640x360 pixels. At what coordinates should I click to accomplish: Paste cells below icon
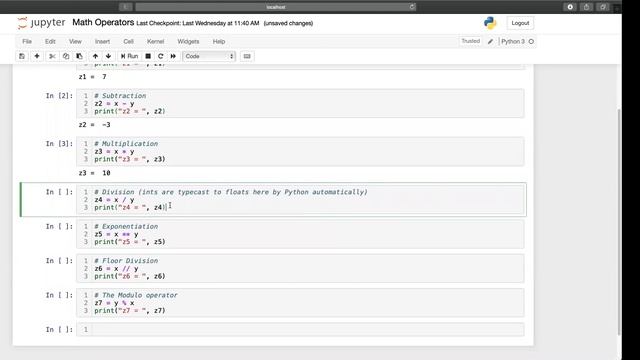pos(79,56)
